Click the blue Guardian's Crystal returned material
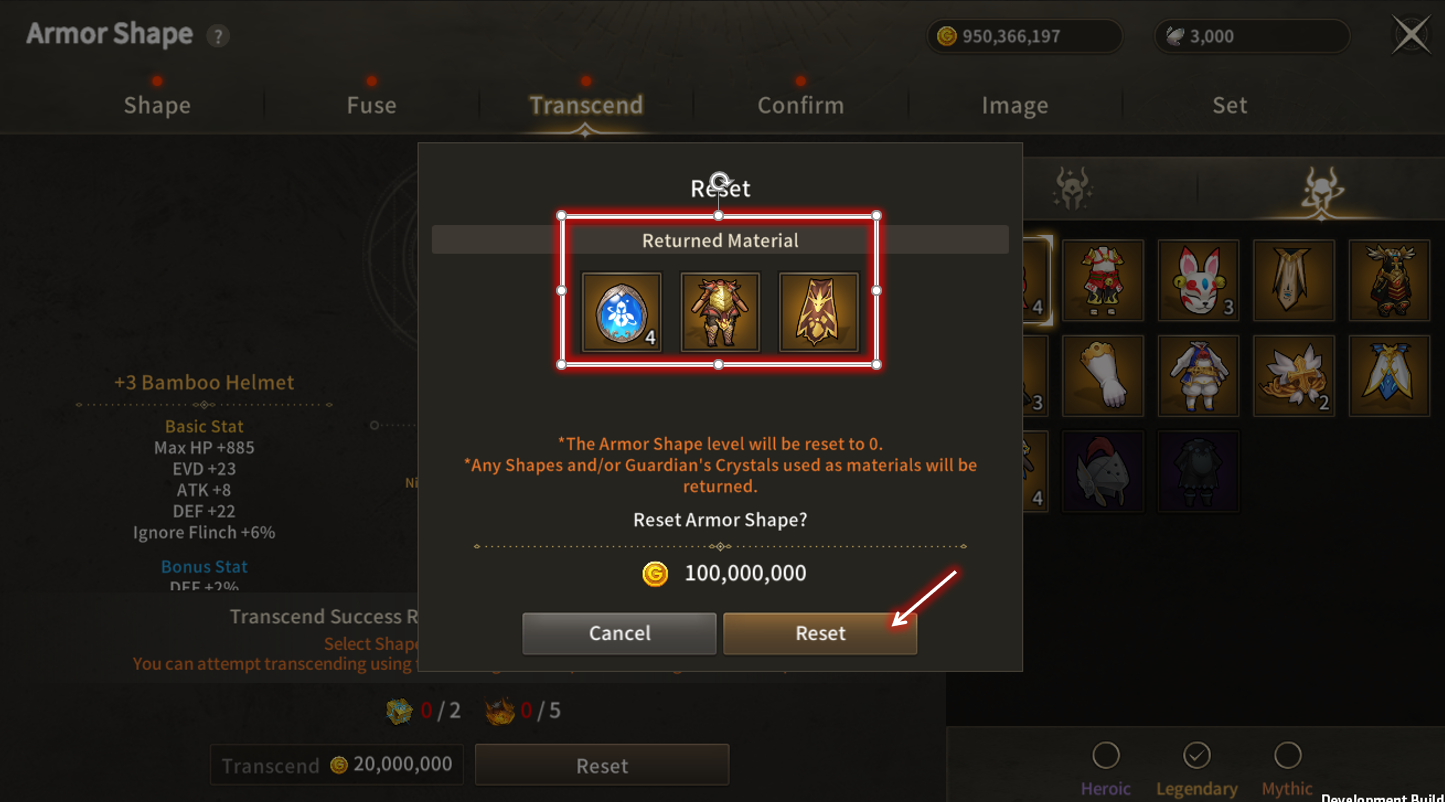 621,312
